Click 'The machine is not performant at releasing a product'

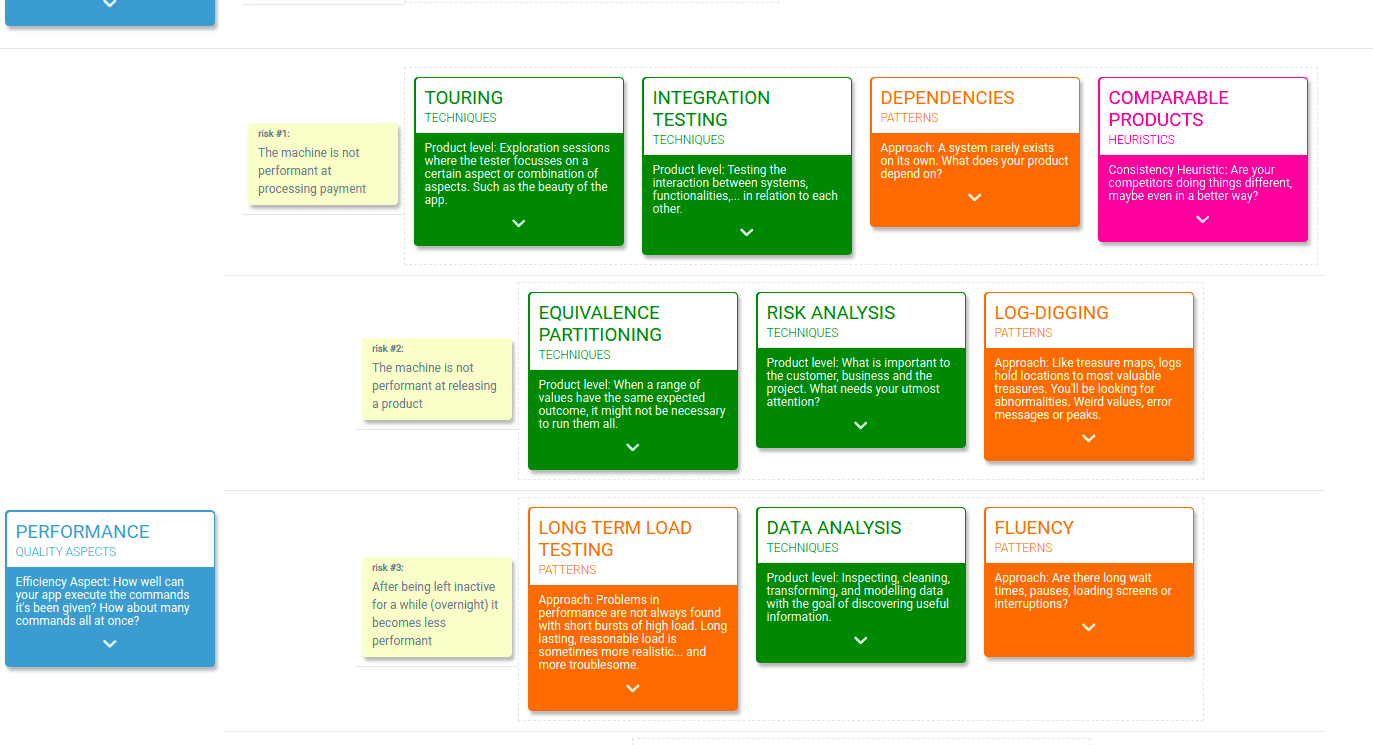tap(434, 386)
